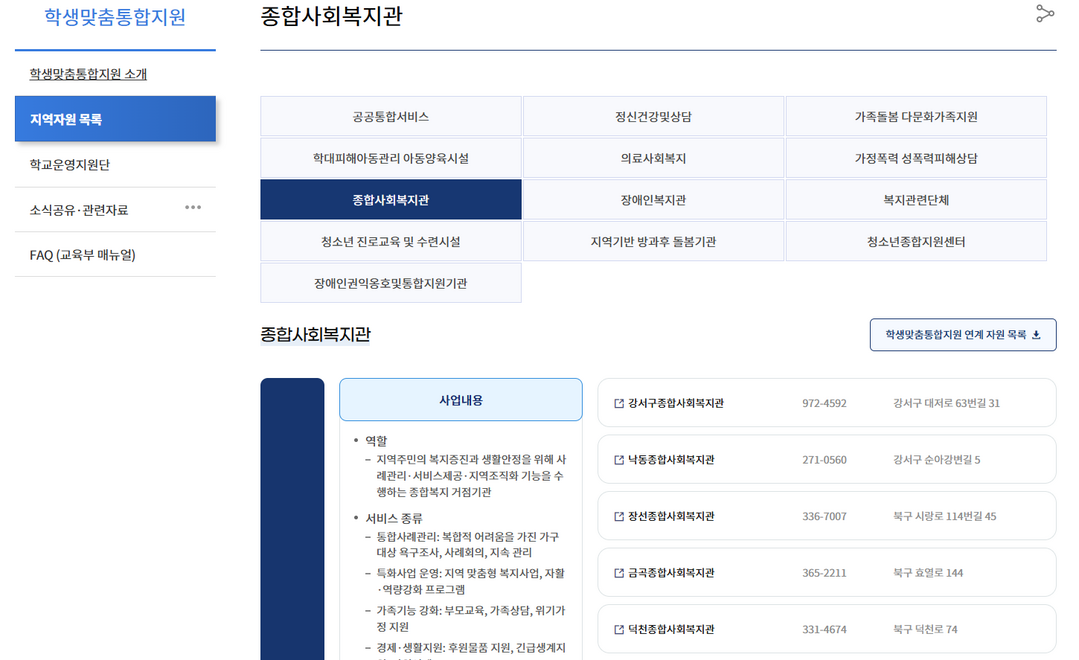This screenshot has height=660, width=1079.
Task: Click 학교운영지원단 sidebar menu item
Action: 70,165
